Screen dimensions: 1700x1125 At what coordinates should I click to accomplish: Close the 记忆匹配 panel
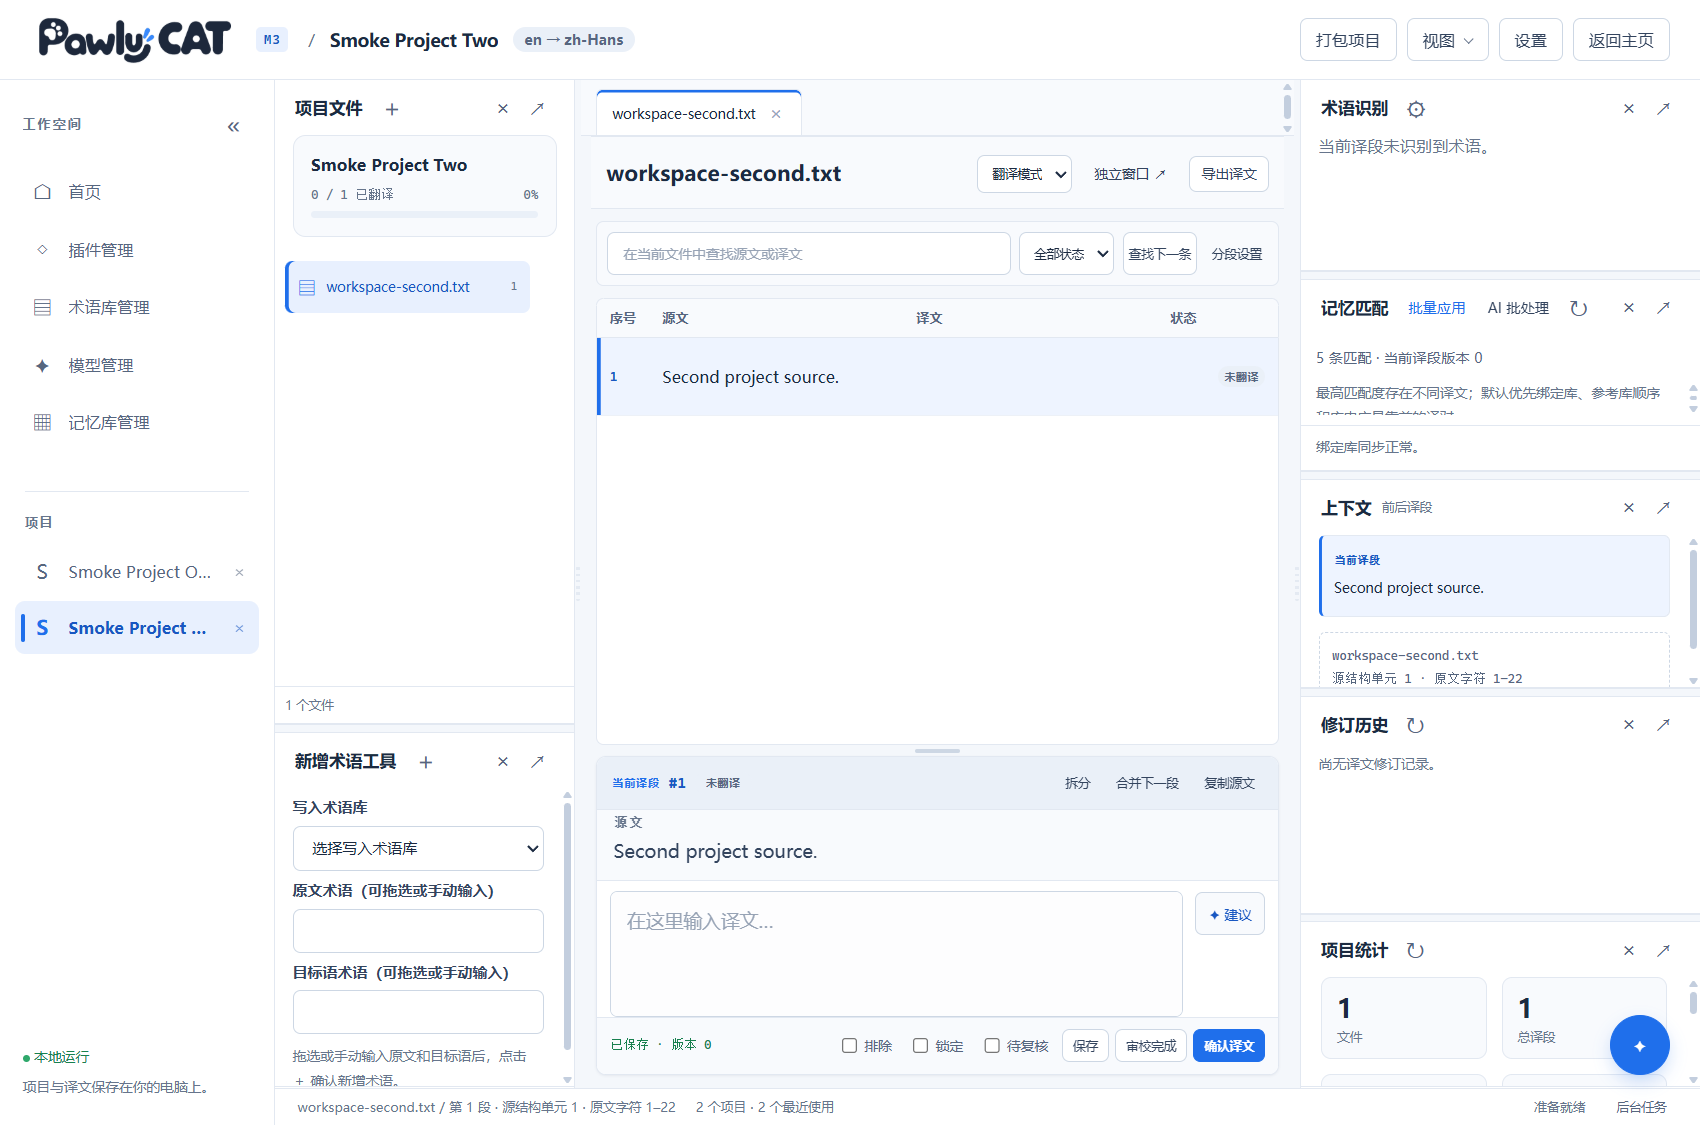1629,308
